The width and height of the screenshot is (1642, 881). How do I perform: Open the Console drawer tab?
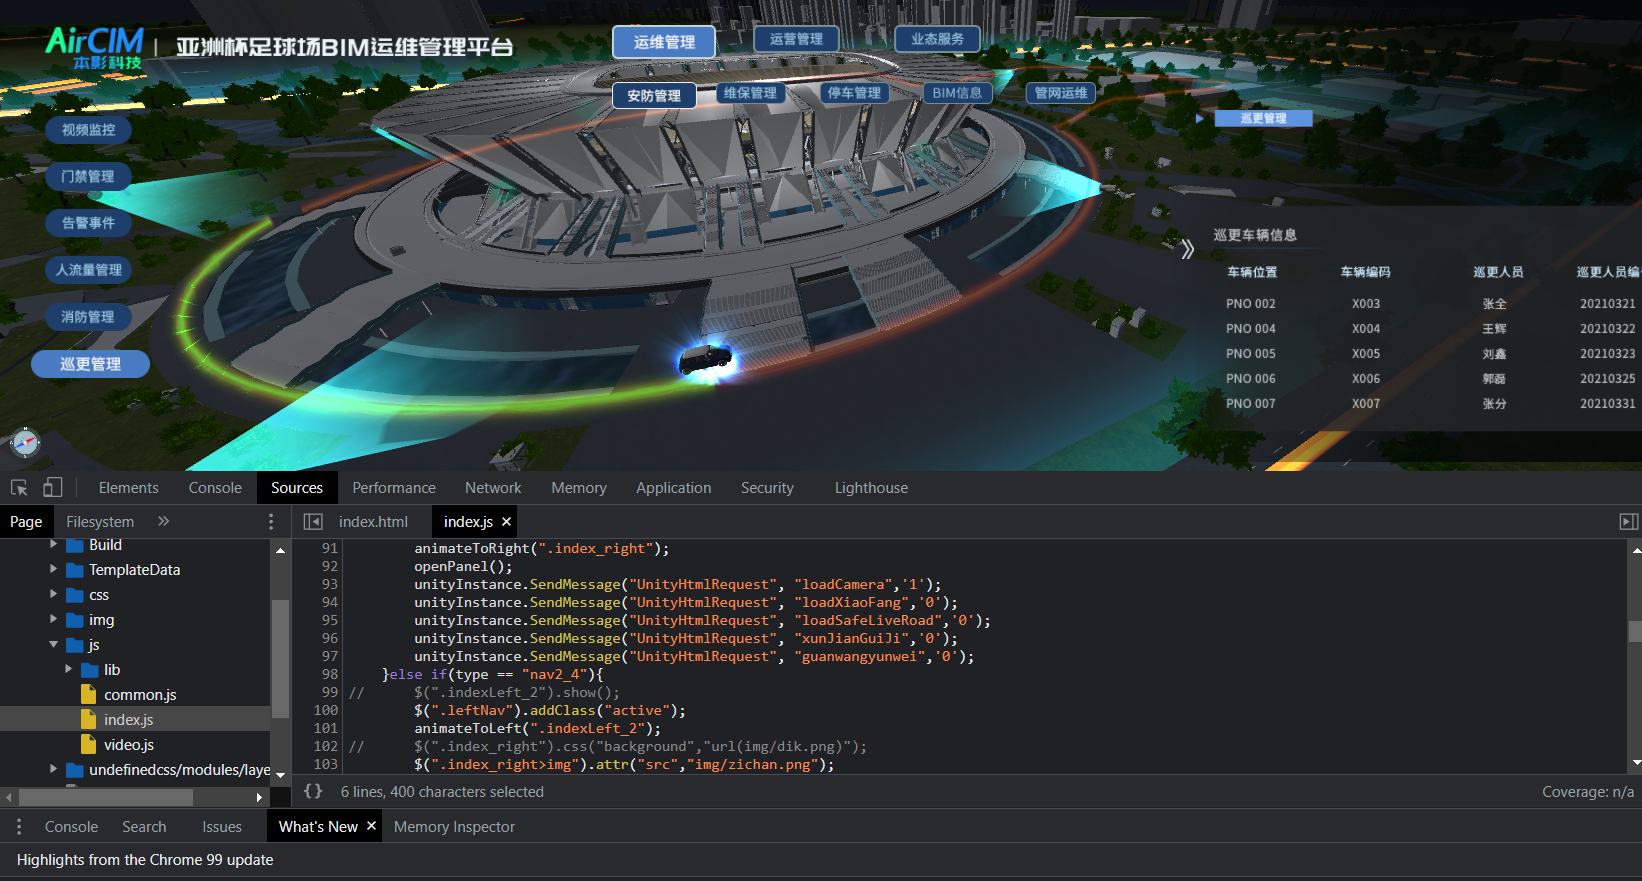pos(71,827)
